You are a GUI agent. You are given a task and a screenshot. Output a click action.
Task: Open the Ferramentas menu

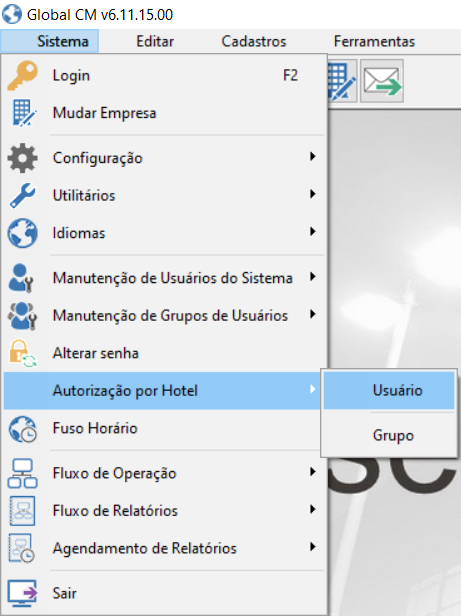click(x=375, y=41)
